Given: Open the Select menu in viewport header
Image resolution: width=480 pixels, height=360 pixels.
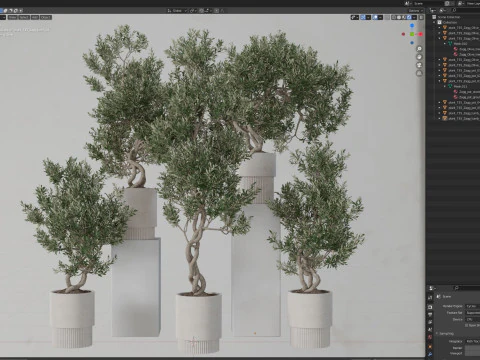Looking at the screenshot, I should tap(24, 17).
